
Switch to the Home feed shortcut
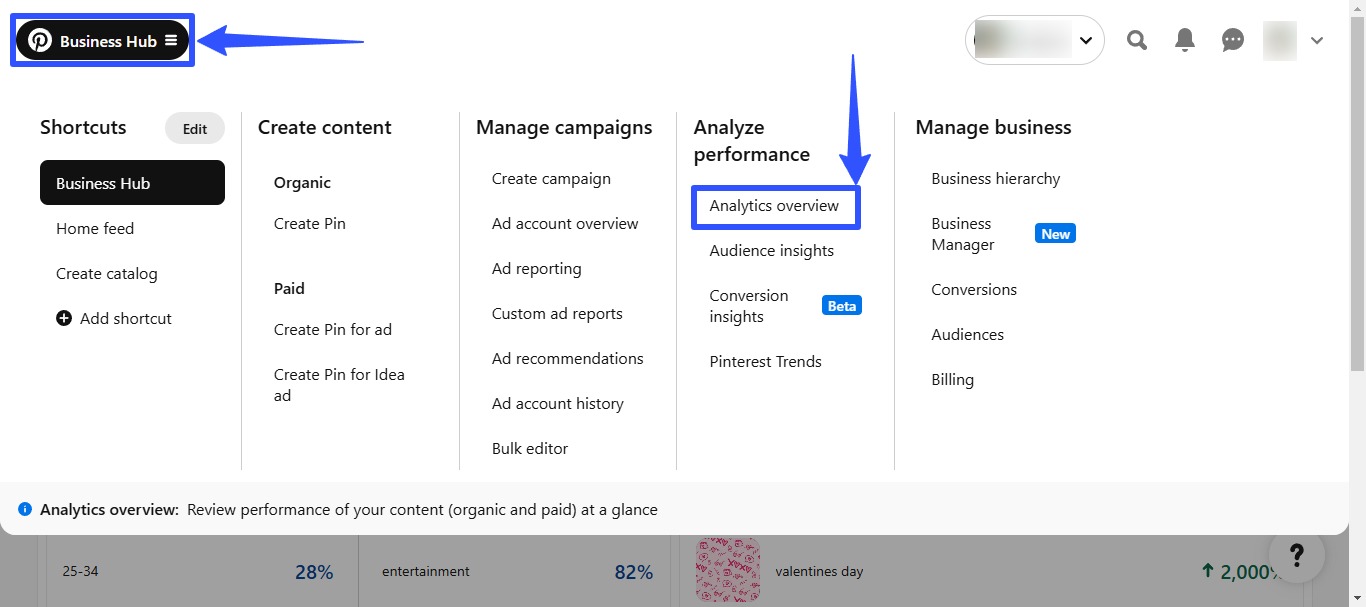[95, 228]
